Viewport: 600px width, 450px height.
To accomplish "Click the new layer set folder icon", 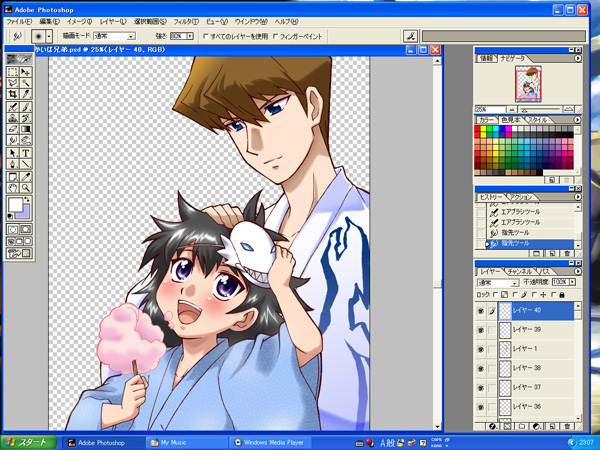I will pos(522,426).
